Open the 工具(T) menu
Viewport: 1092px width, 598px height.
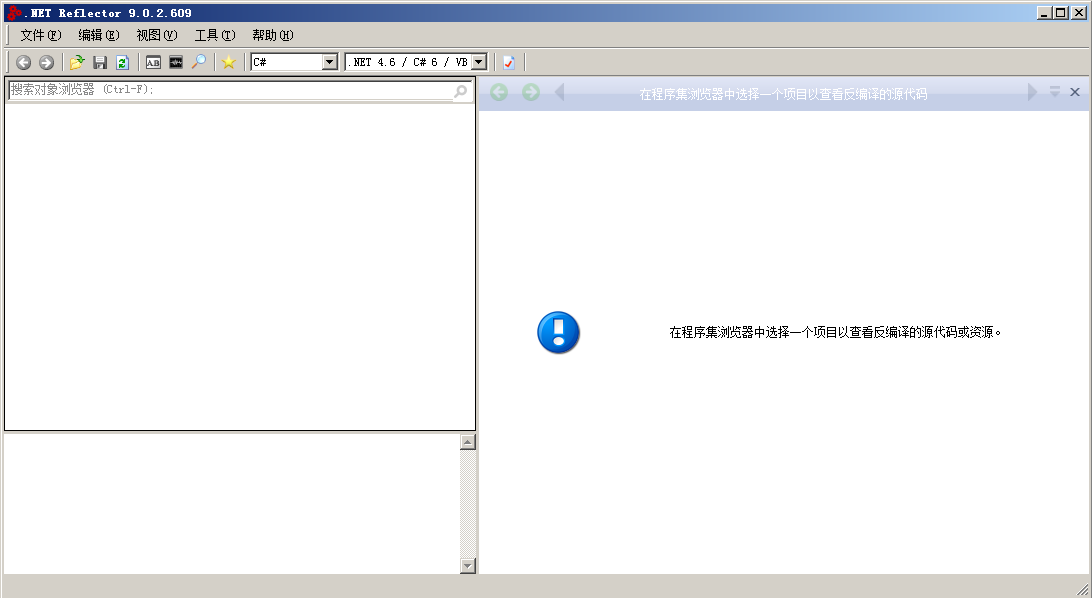(214, 35)
